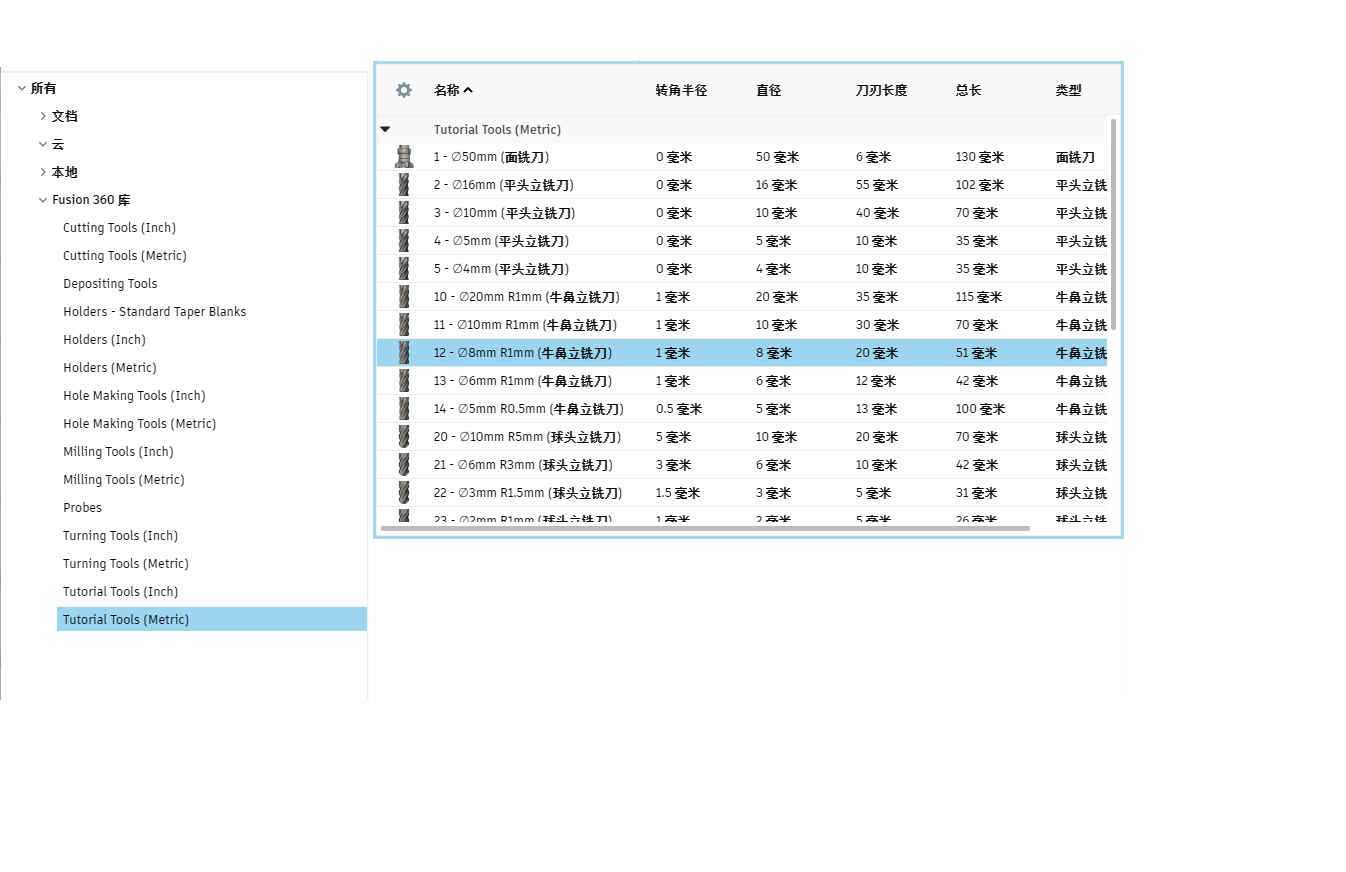Open Holders (Inch) library
This screenshot has width=1346, height=872.
tap(104, 340)
